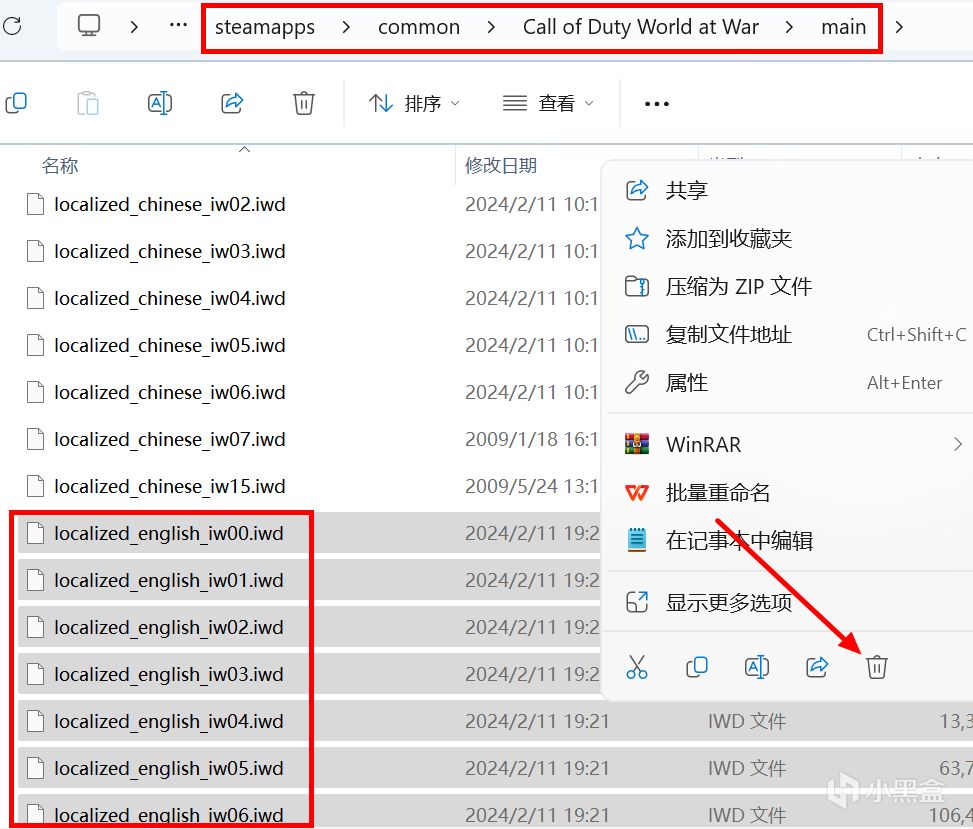Open Call of Duty World at War breadcrumb
Viewport: 973px width, 829px height.
click(640, 27)
